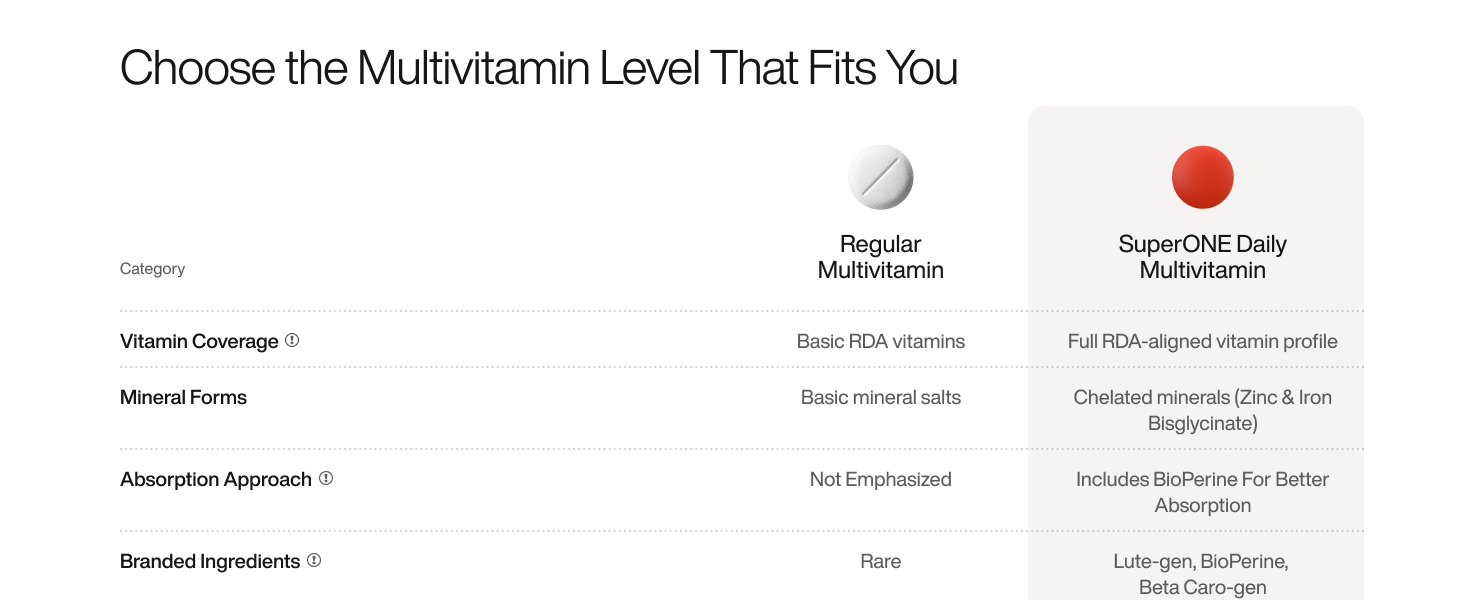Screen dimensions: 1484x600
Task: Click 'Chelated minerals (Zinc & Iron Bisglycinate)' text
Action: [1203, 410]
